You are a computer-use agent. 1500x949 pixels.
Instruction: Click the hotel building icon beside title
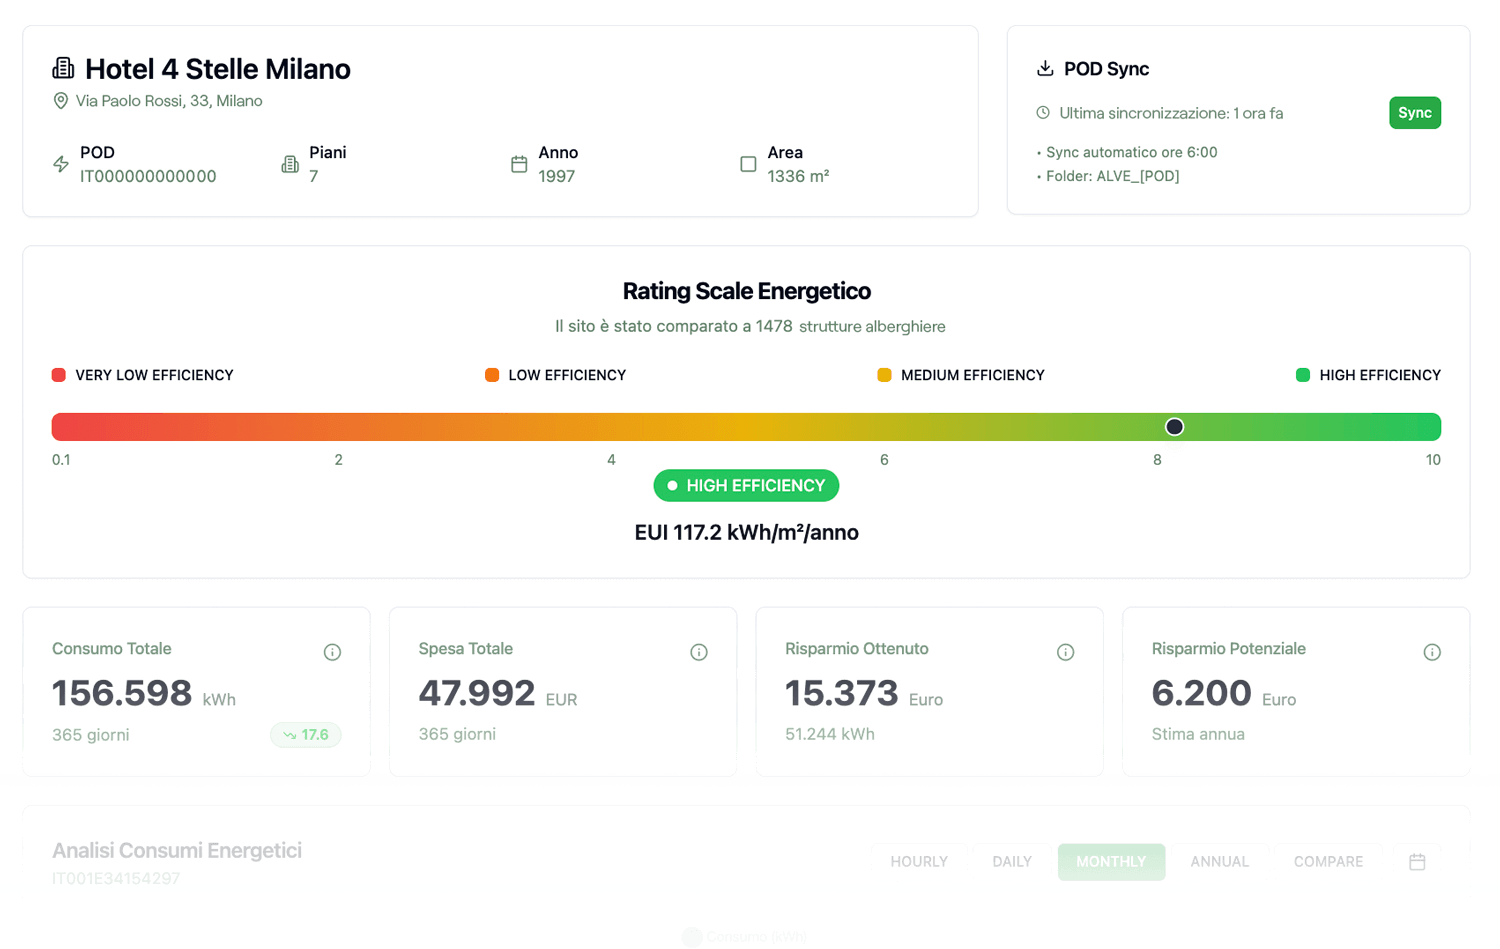point(63,68)
